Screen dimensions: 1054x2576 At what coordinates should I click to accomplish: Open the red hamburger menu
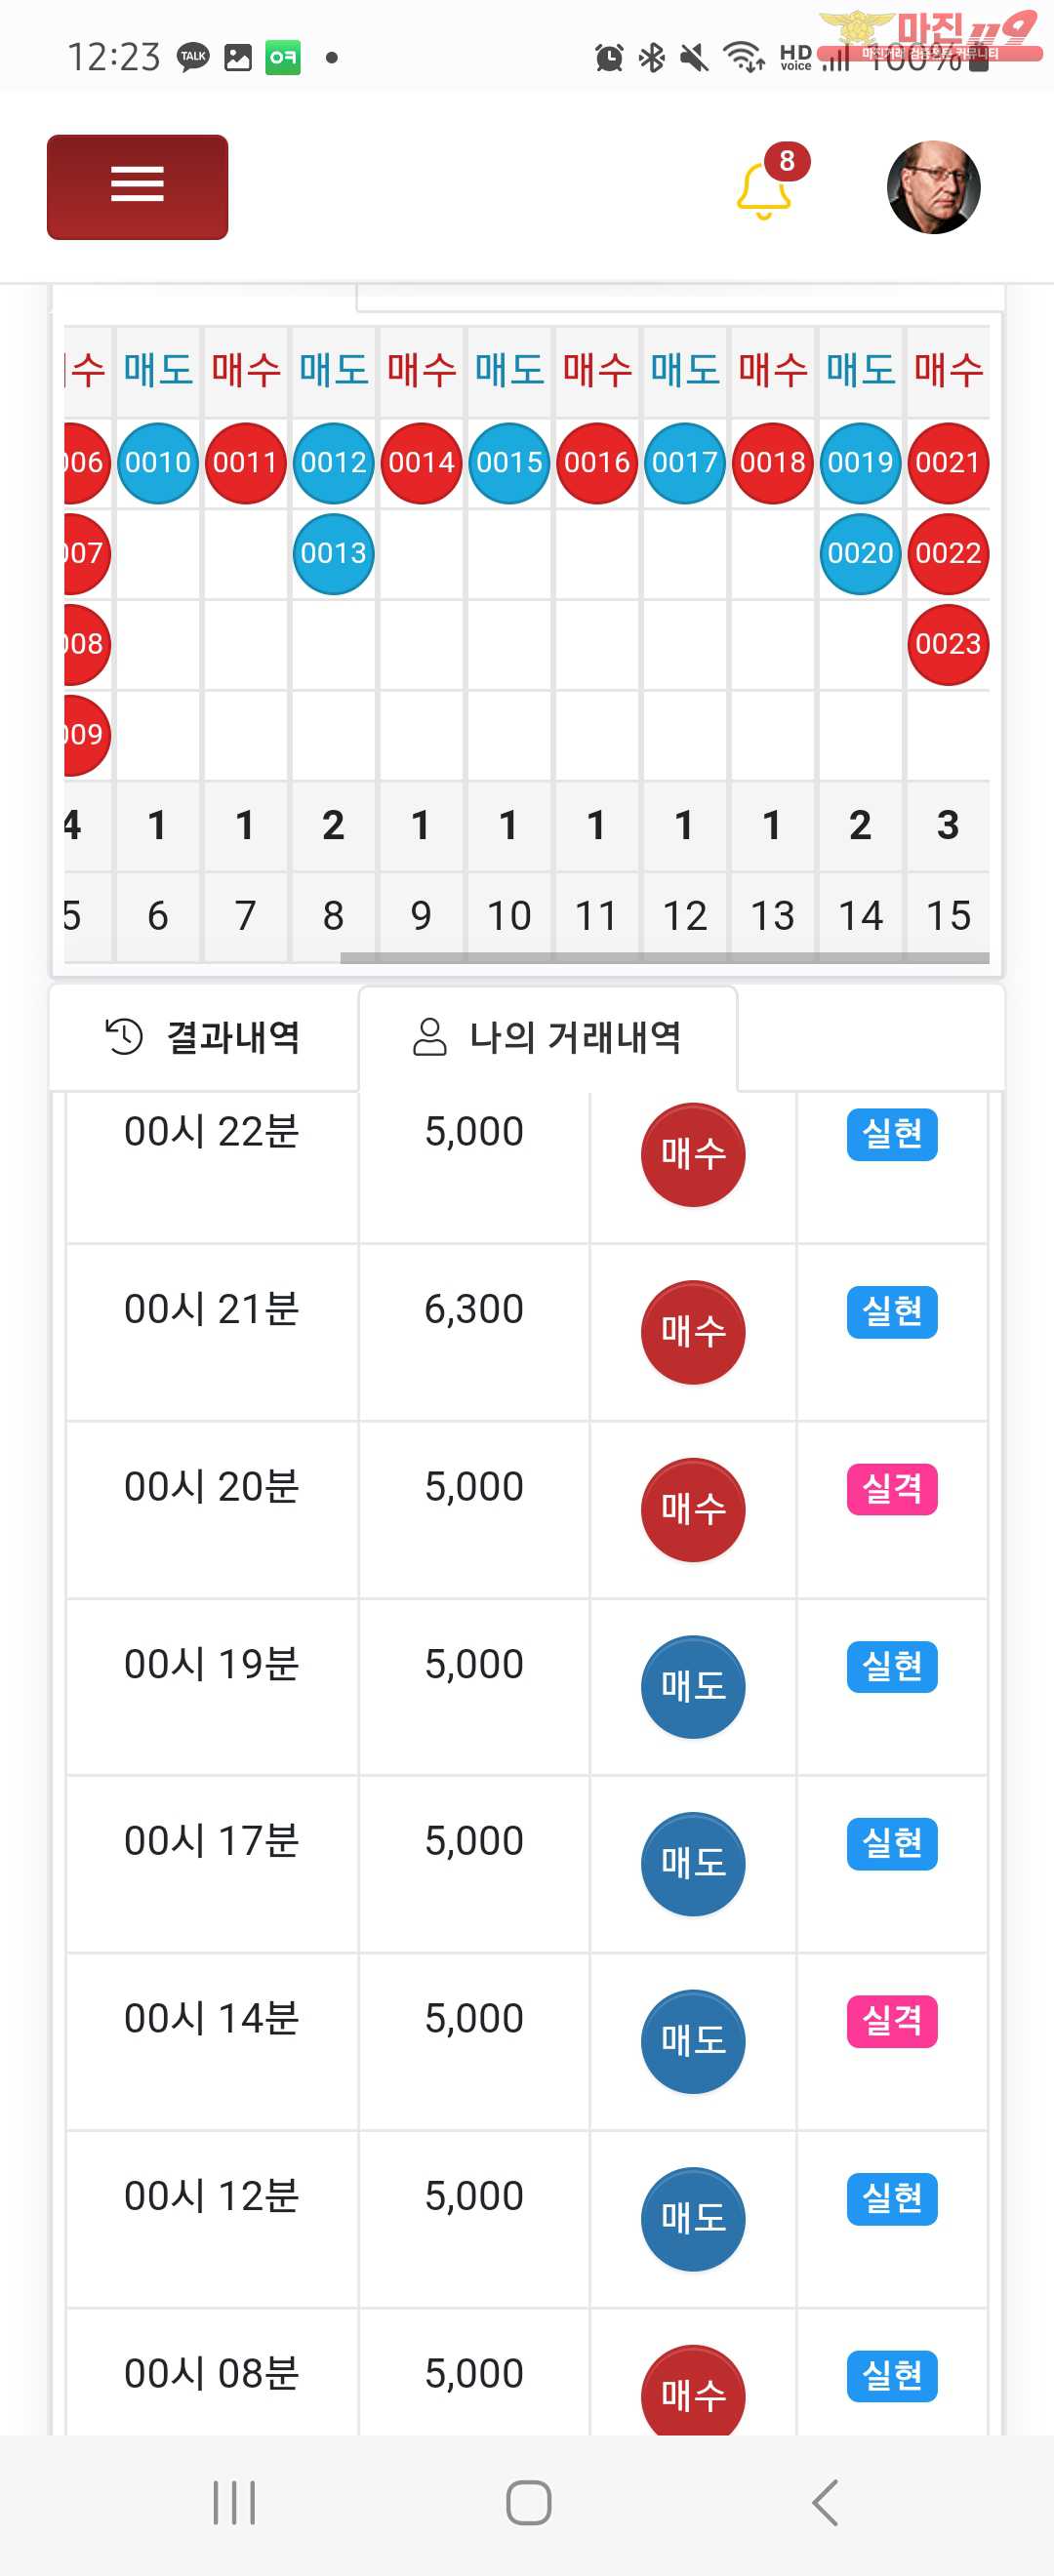tap(137, 187)
